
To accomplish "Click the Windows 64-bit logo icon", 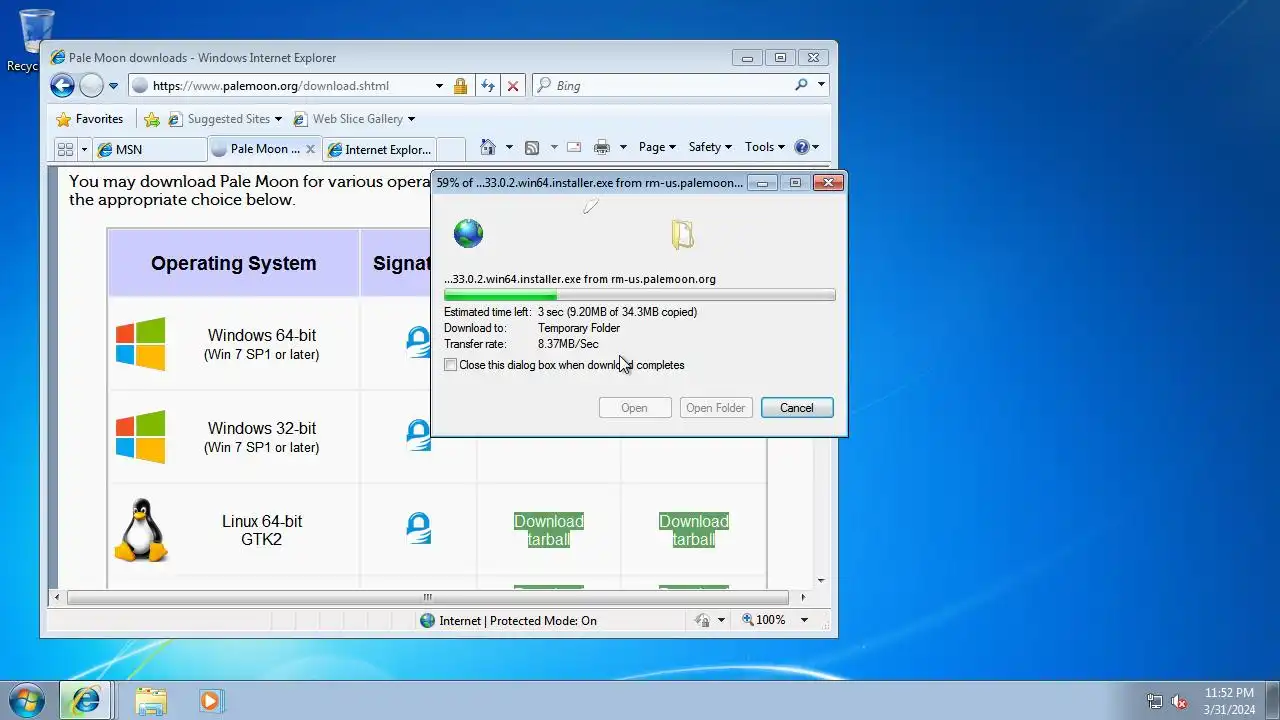I will (140, 344).
